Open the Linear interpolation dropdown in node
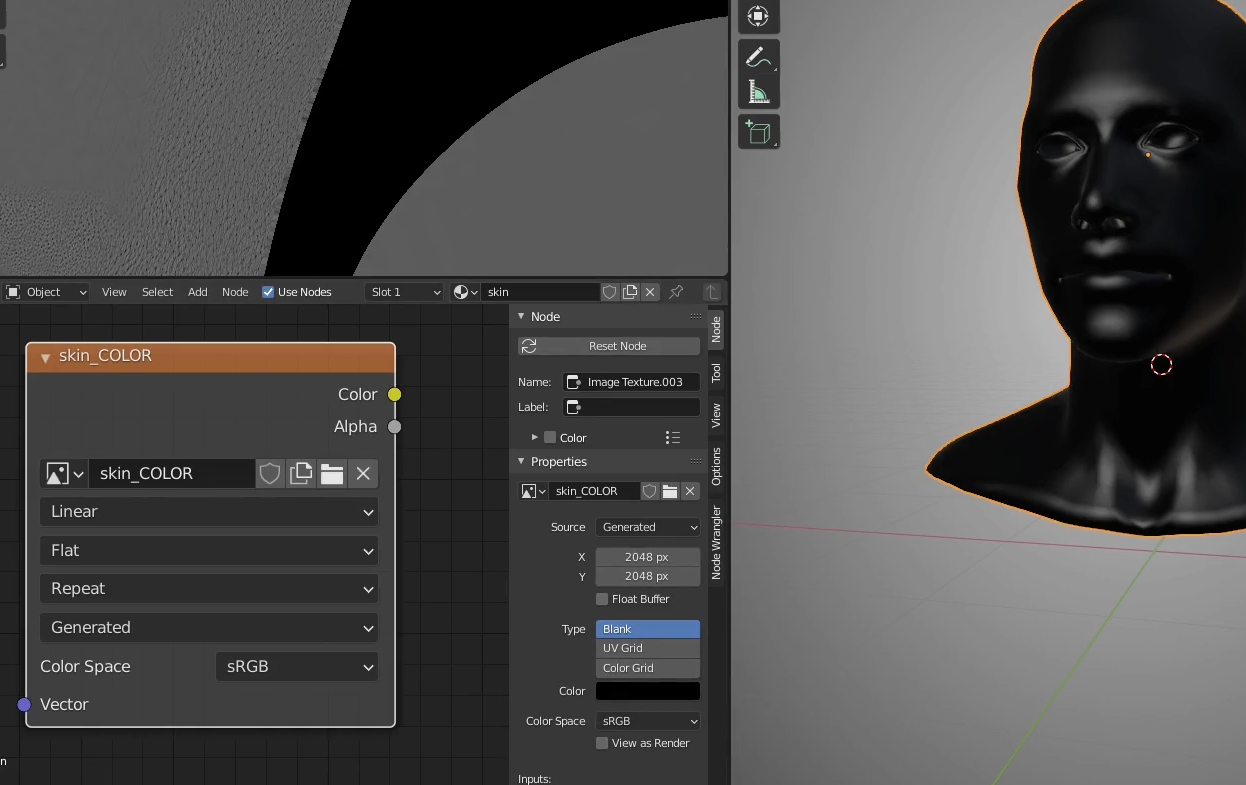The height and width of the screenshot is (785, 1246). [x=209, y=512]
